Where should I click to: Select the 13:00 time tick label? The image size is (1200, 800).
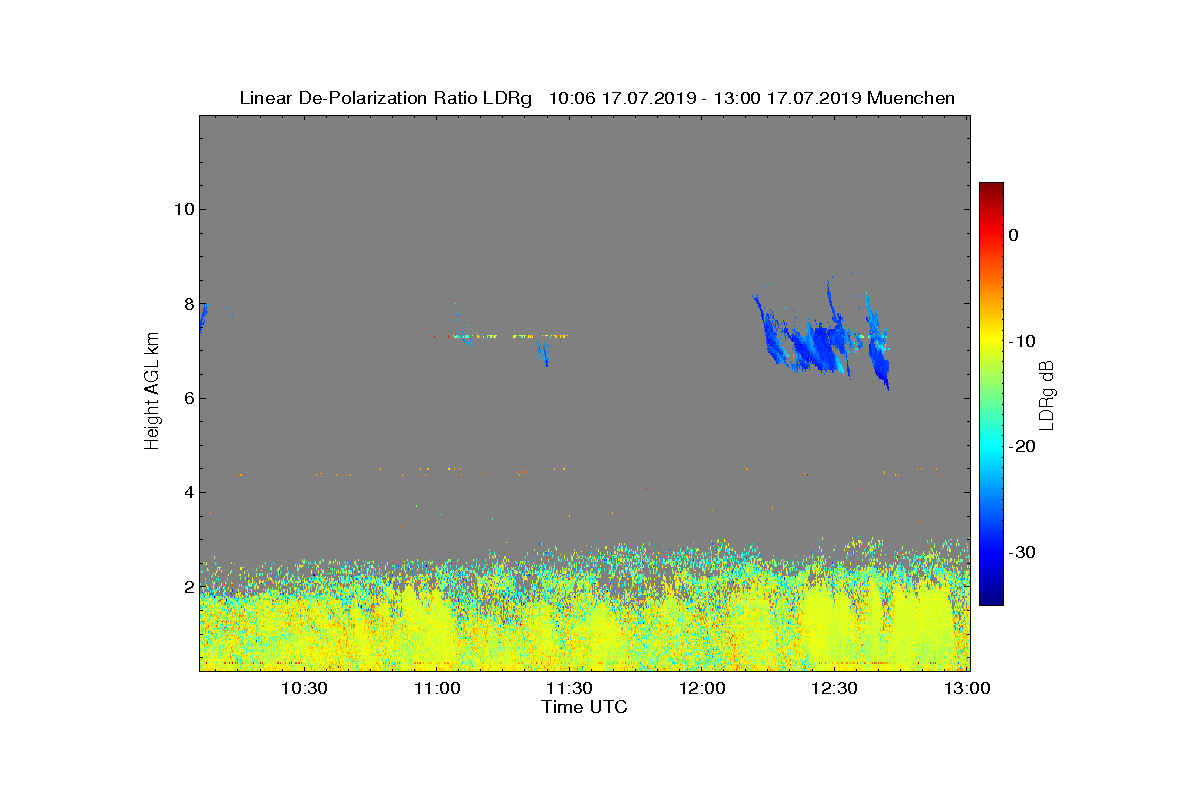pyautogui.click(x=967, y=688)
